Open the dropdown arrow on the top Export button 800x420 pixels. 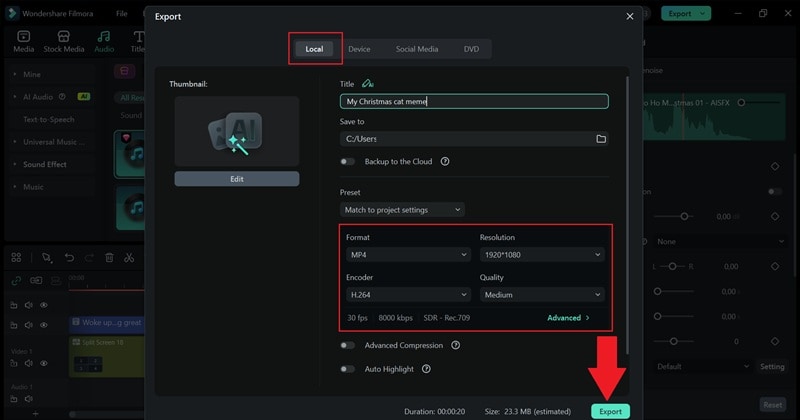tap(703, 14)
